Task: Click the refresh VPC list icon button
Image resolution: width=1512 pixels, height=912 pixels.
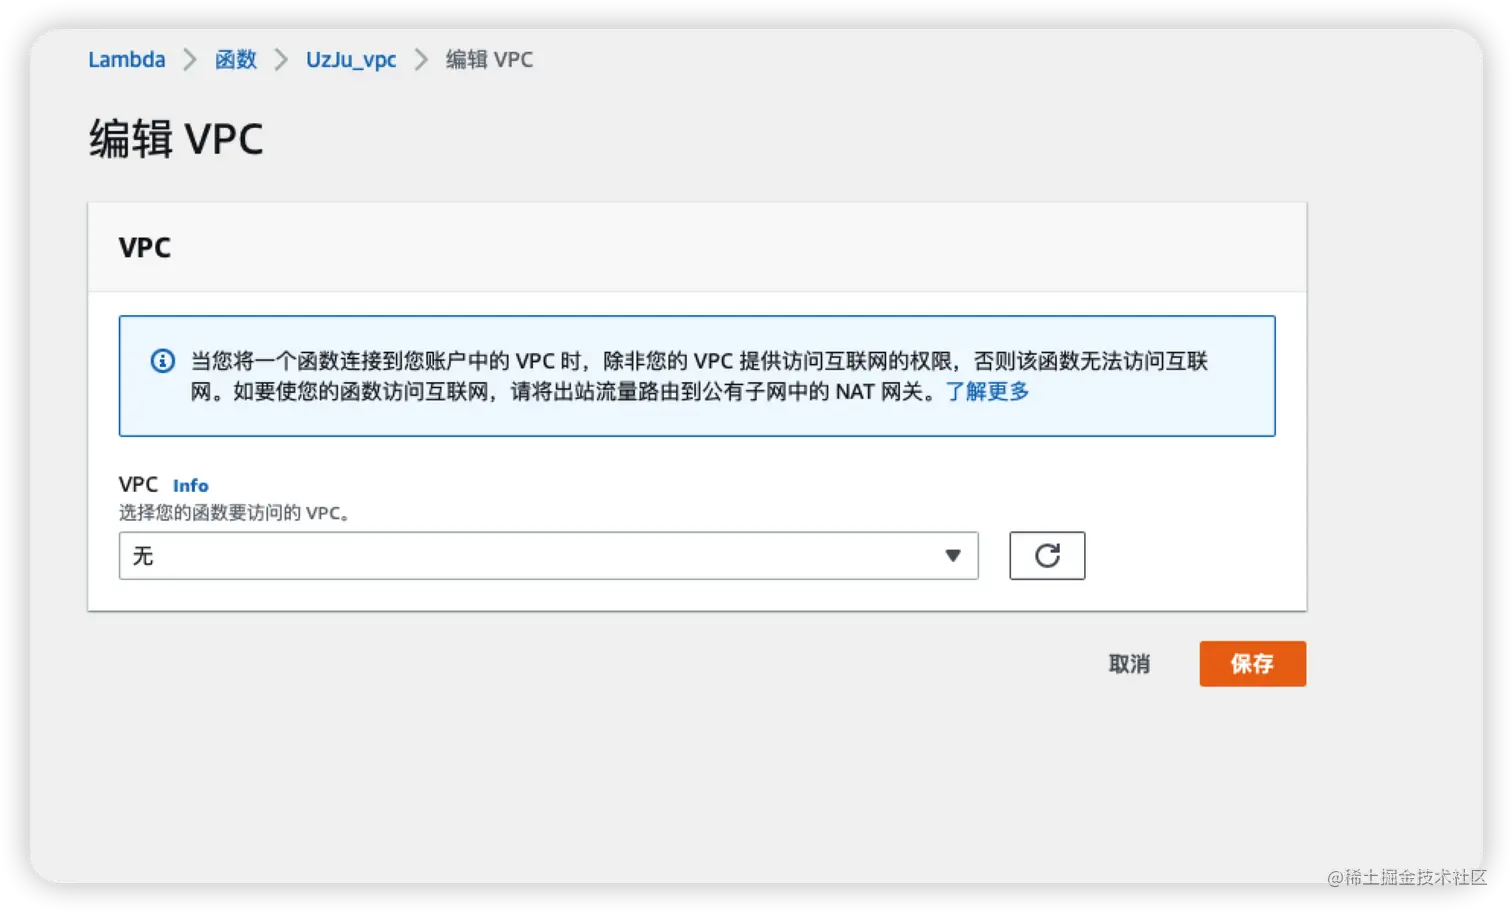Action: pos(1047,555)
